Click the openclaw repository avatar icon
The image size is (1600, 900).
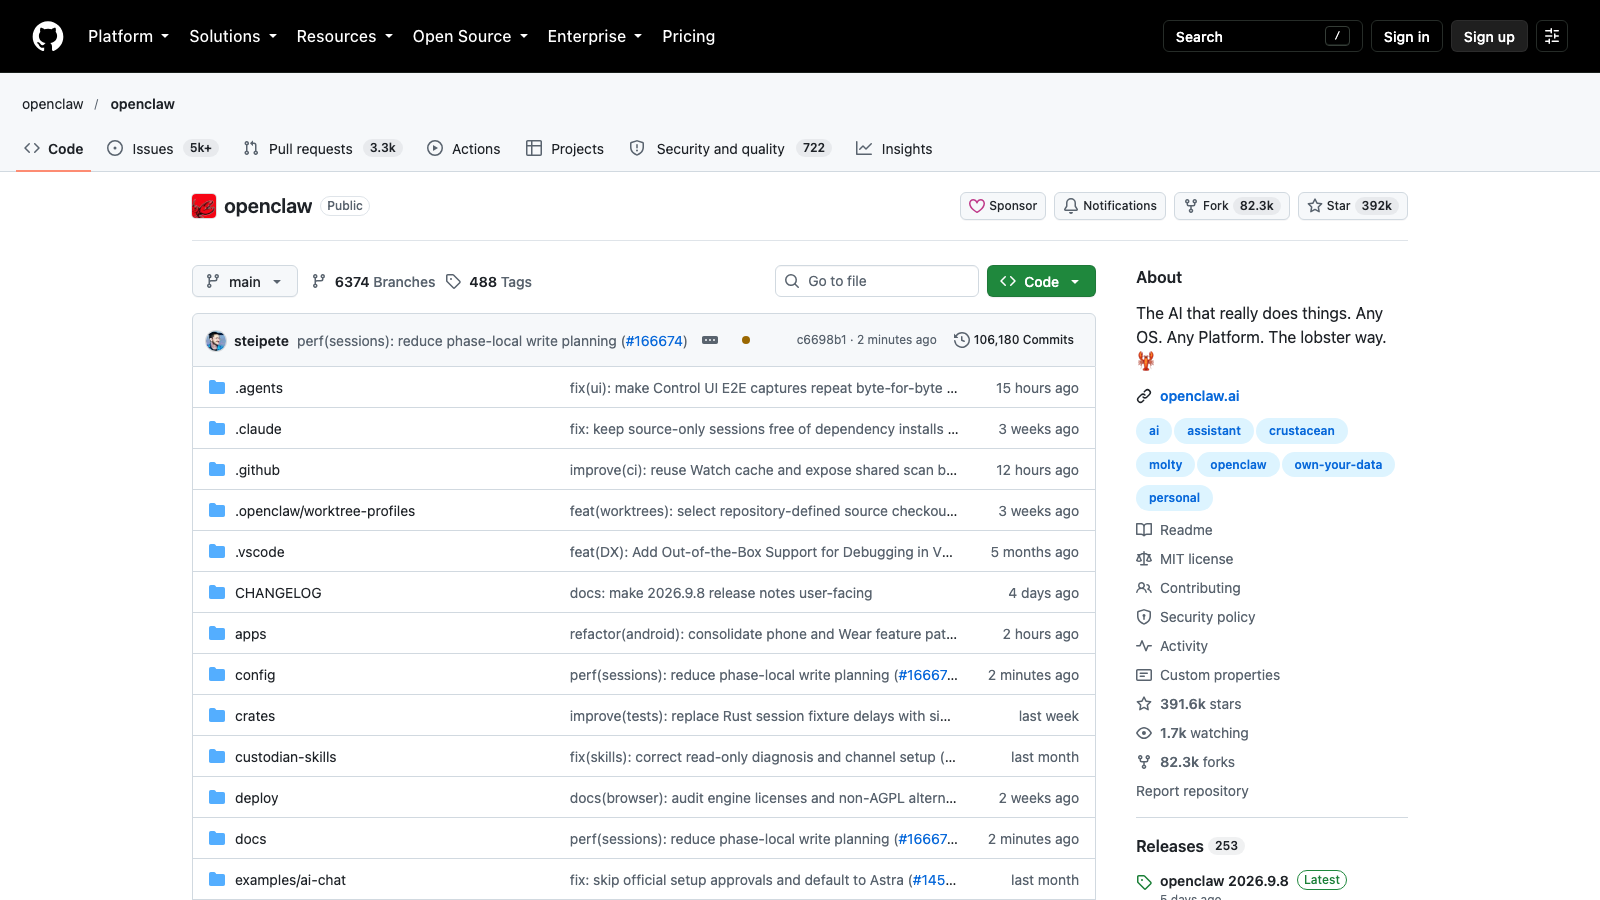tap(204, 206)
